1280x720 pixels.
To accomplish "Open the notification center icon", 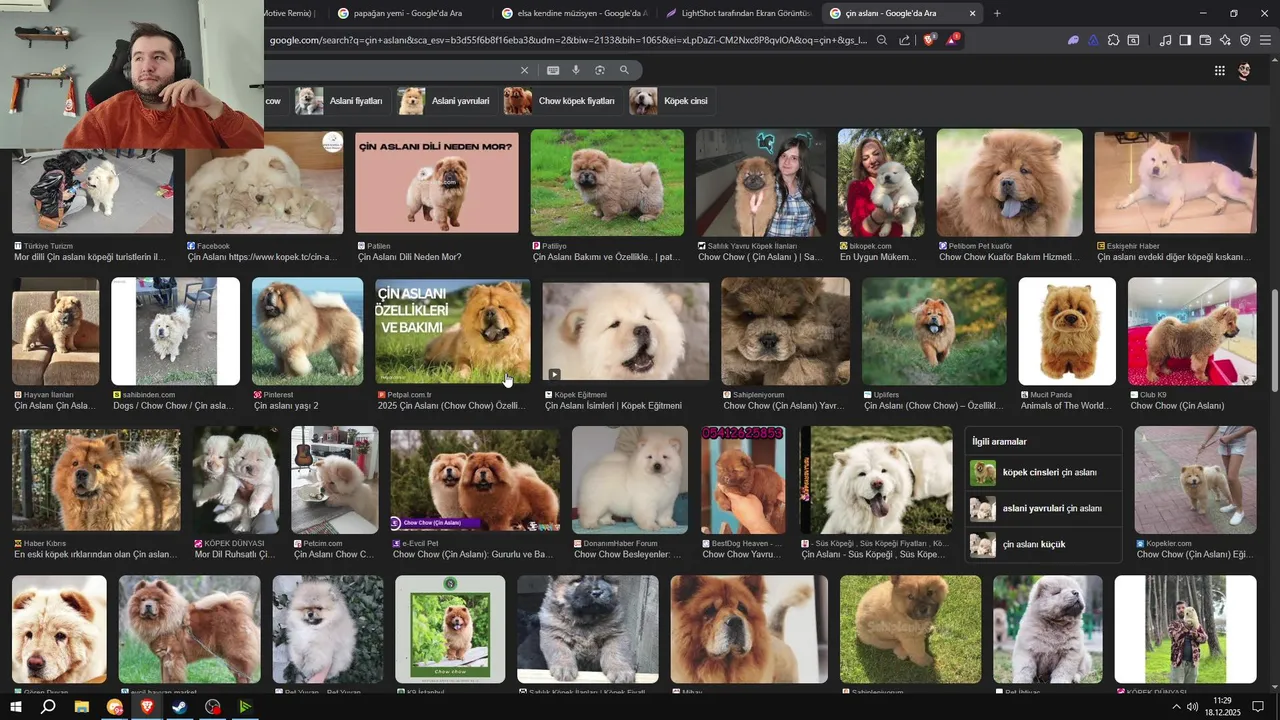I will (x=1258, y=707).
